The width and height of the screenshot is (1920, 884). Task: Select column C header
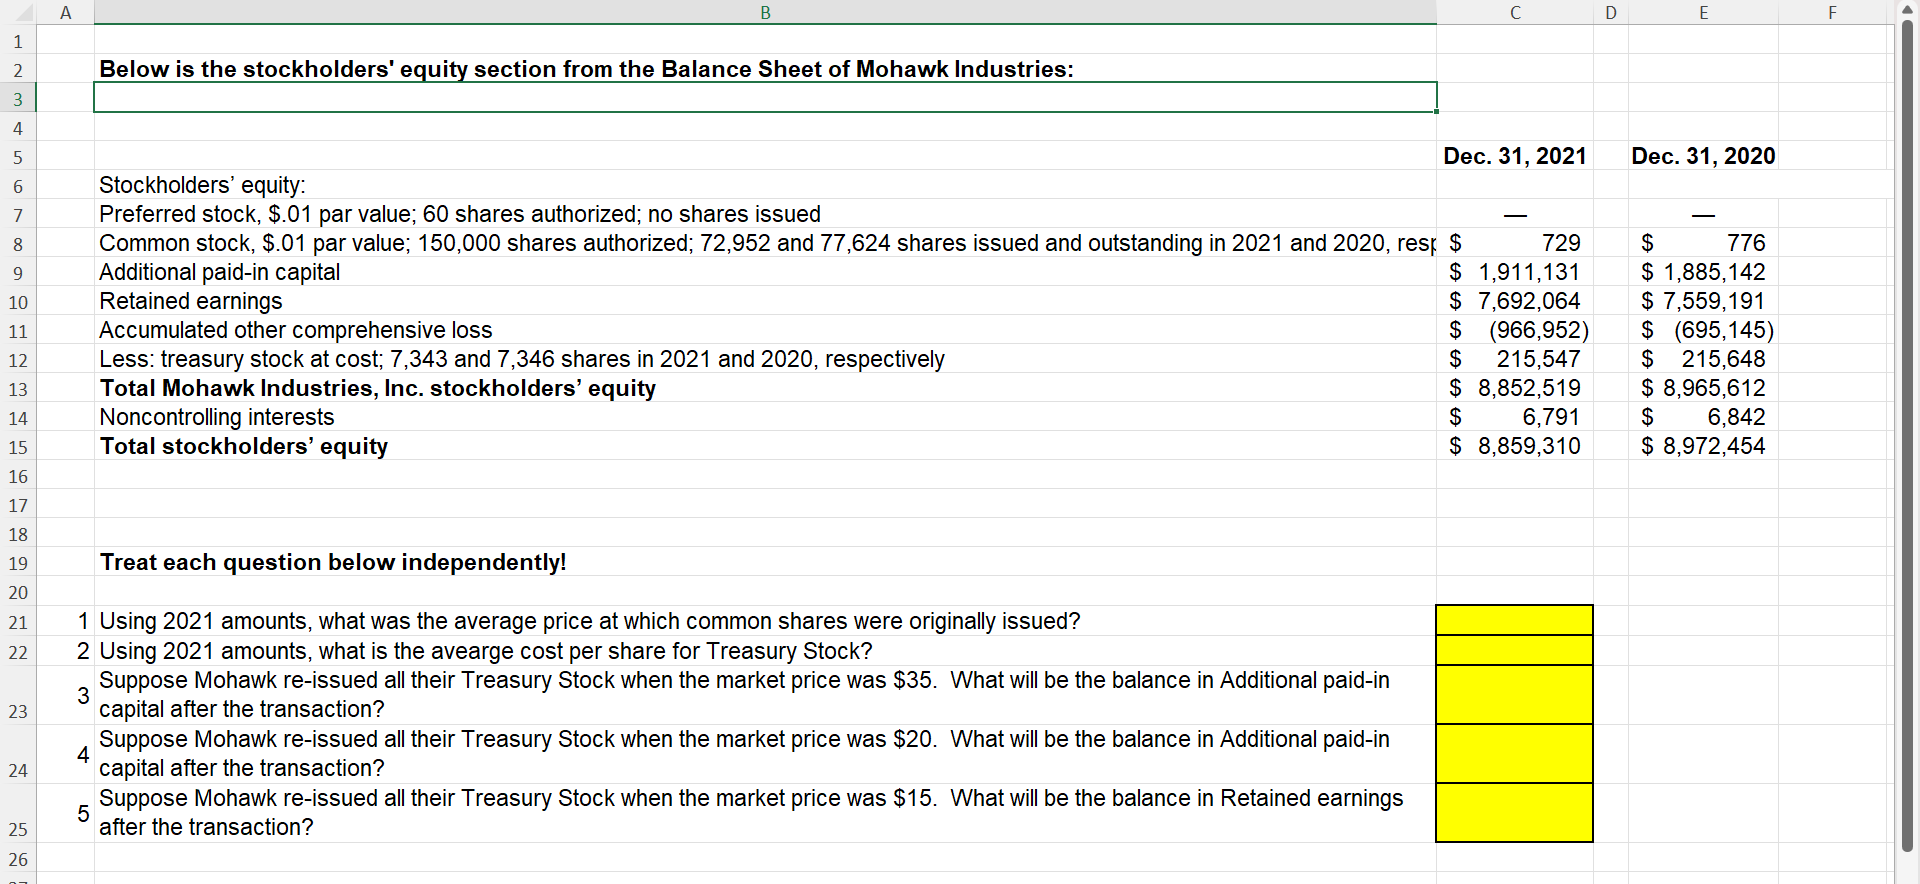[x=1515, y=12]
